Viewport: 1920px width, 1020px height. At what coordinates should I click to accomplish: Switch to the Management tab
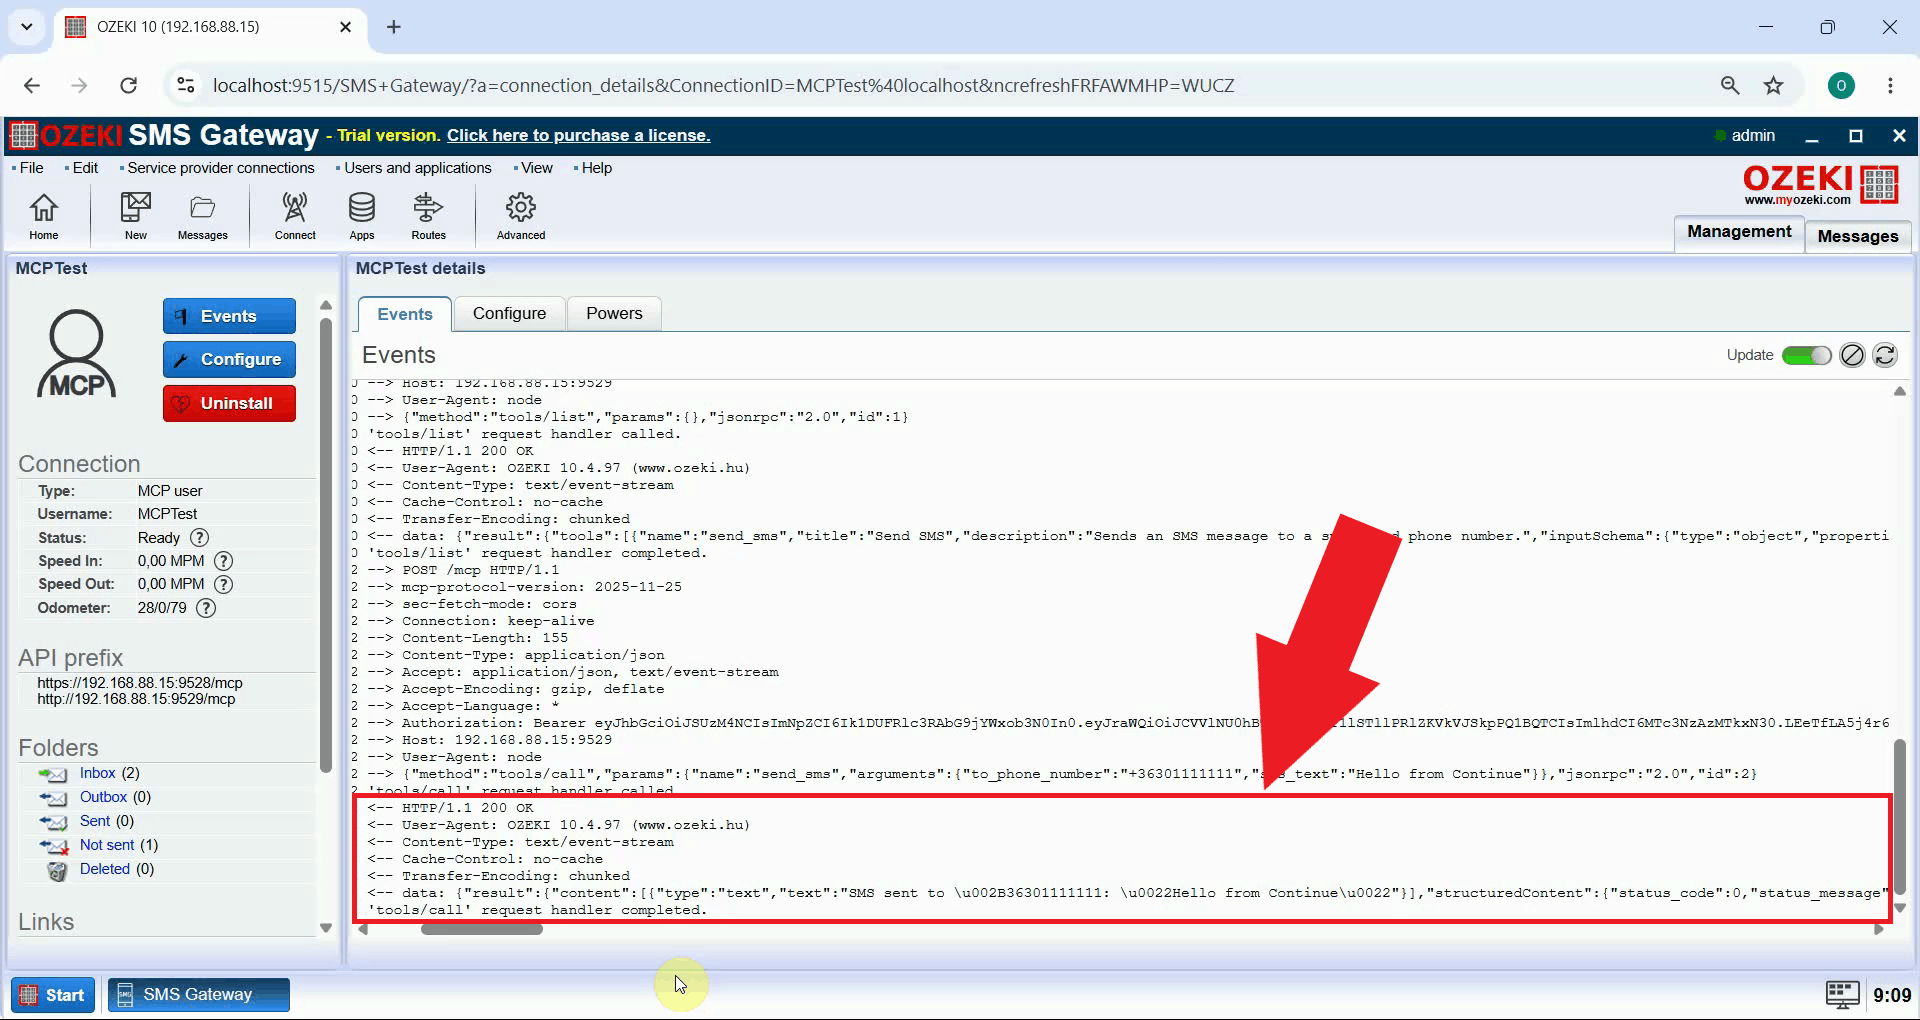(1739, 232)
